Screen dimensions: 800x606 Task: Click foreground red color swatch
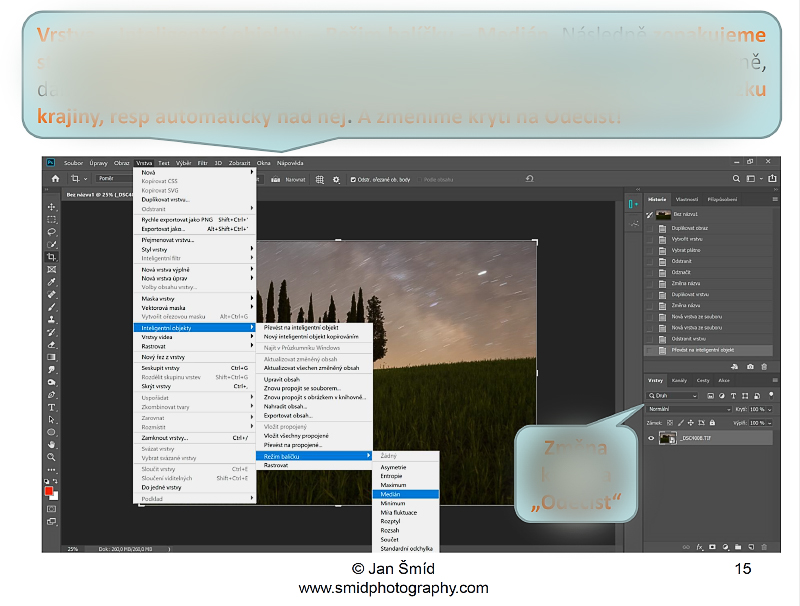coord(48,491)
